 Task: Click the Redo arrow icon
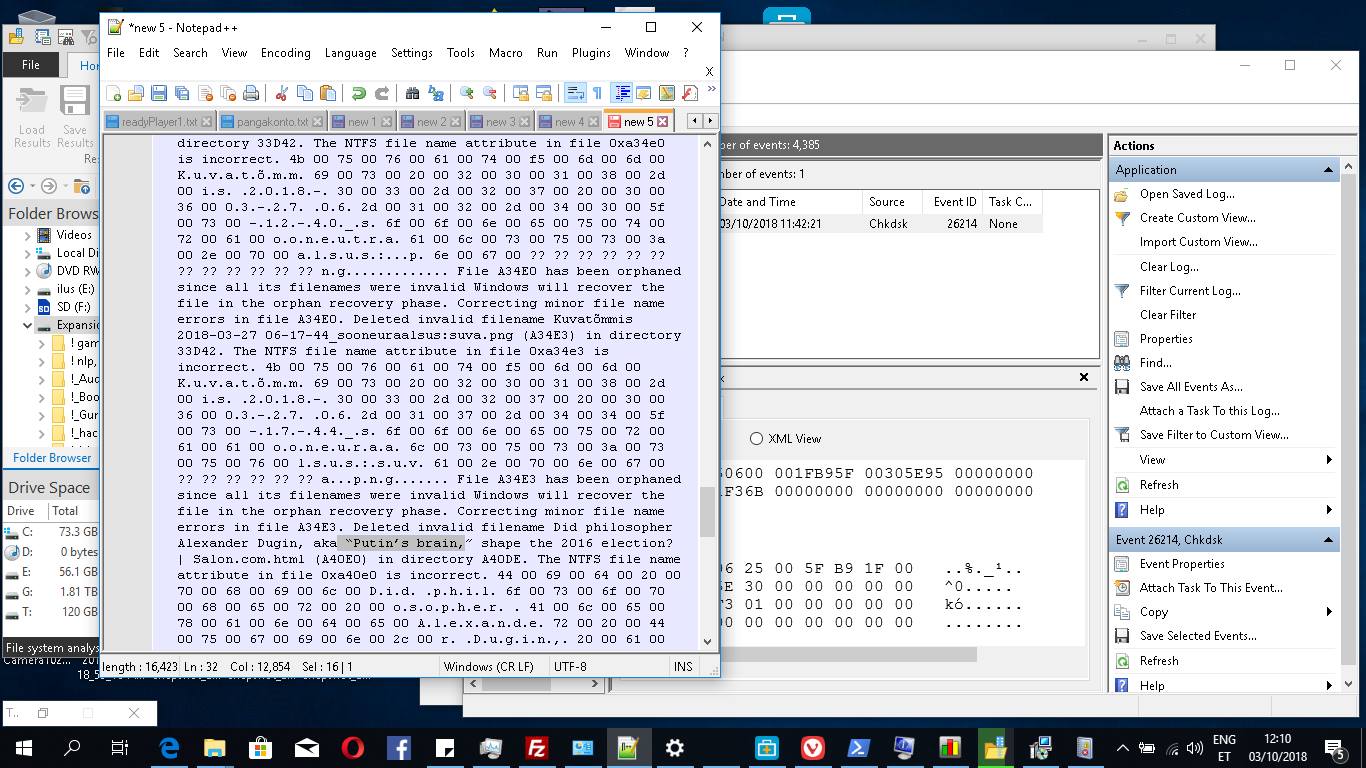[x=381, y=93]
